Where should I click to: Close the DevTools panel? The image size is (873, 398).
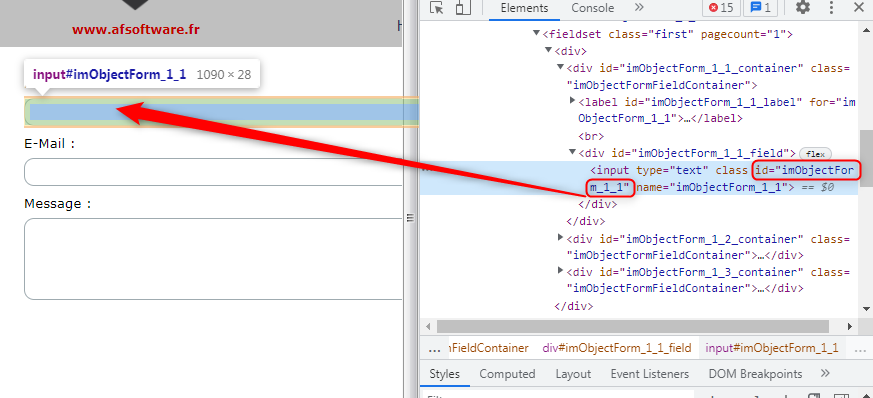858,8
